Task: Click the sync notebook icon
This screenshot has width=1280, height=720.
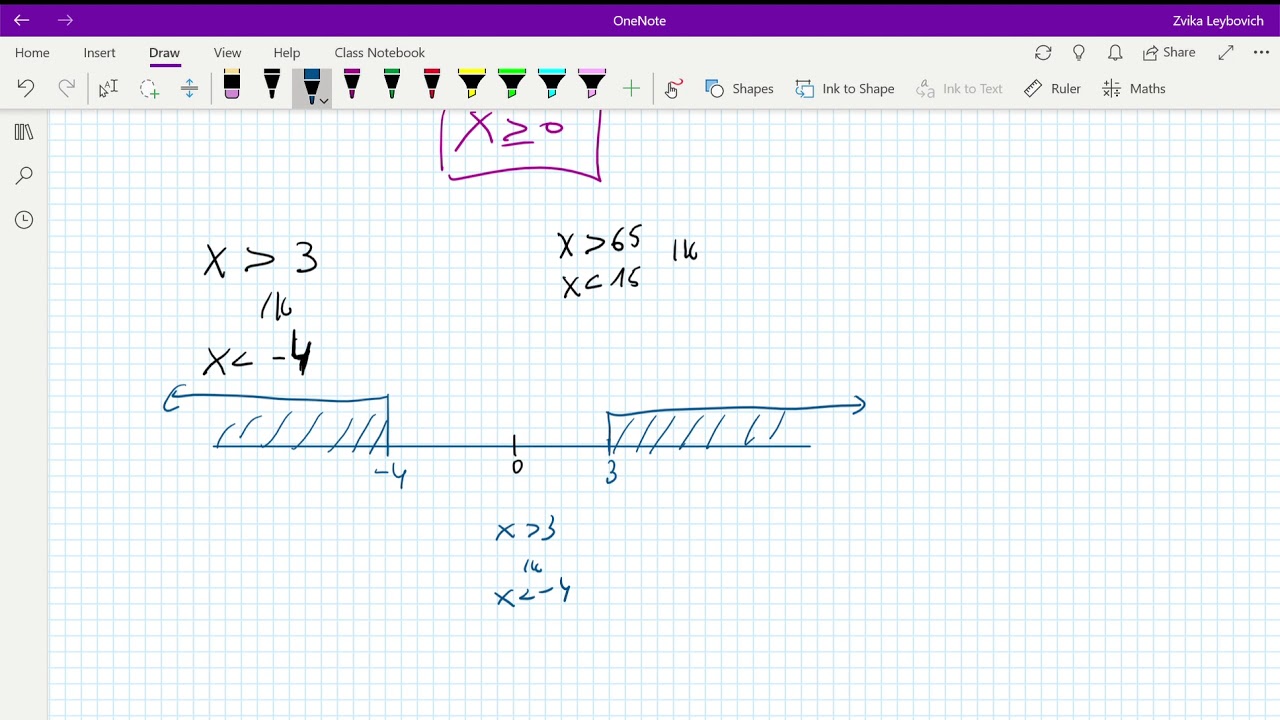Action: (x=1043, y=52)
